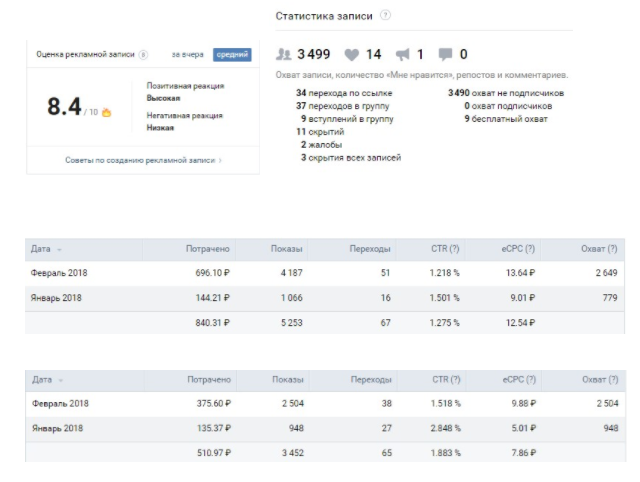This screenshot has height=482, width=640.
Task: Select the 510.97 ₽ total cell
Action: (213, 453)
